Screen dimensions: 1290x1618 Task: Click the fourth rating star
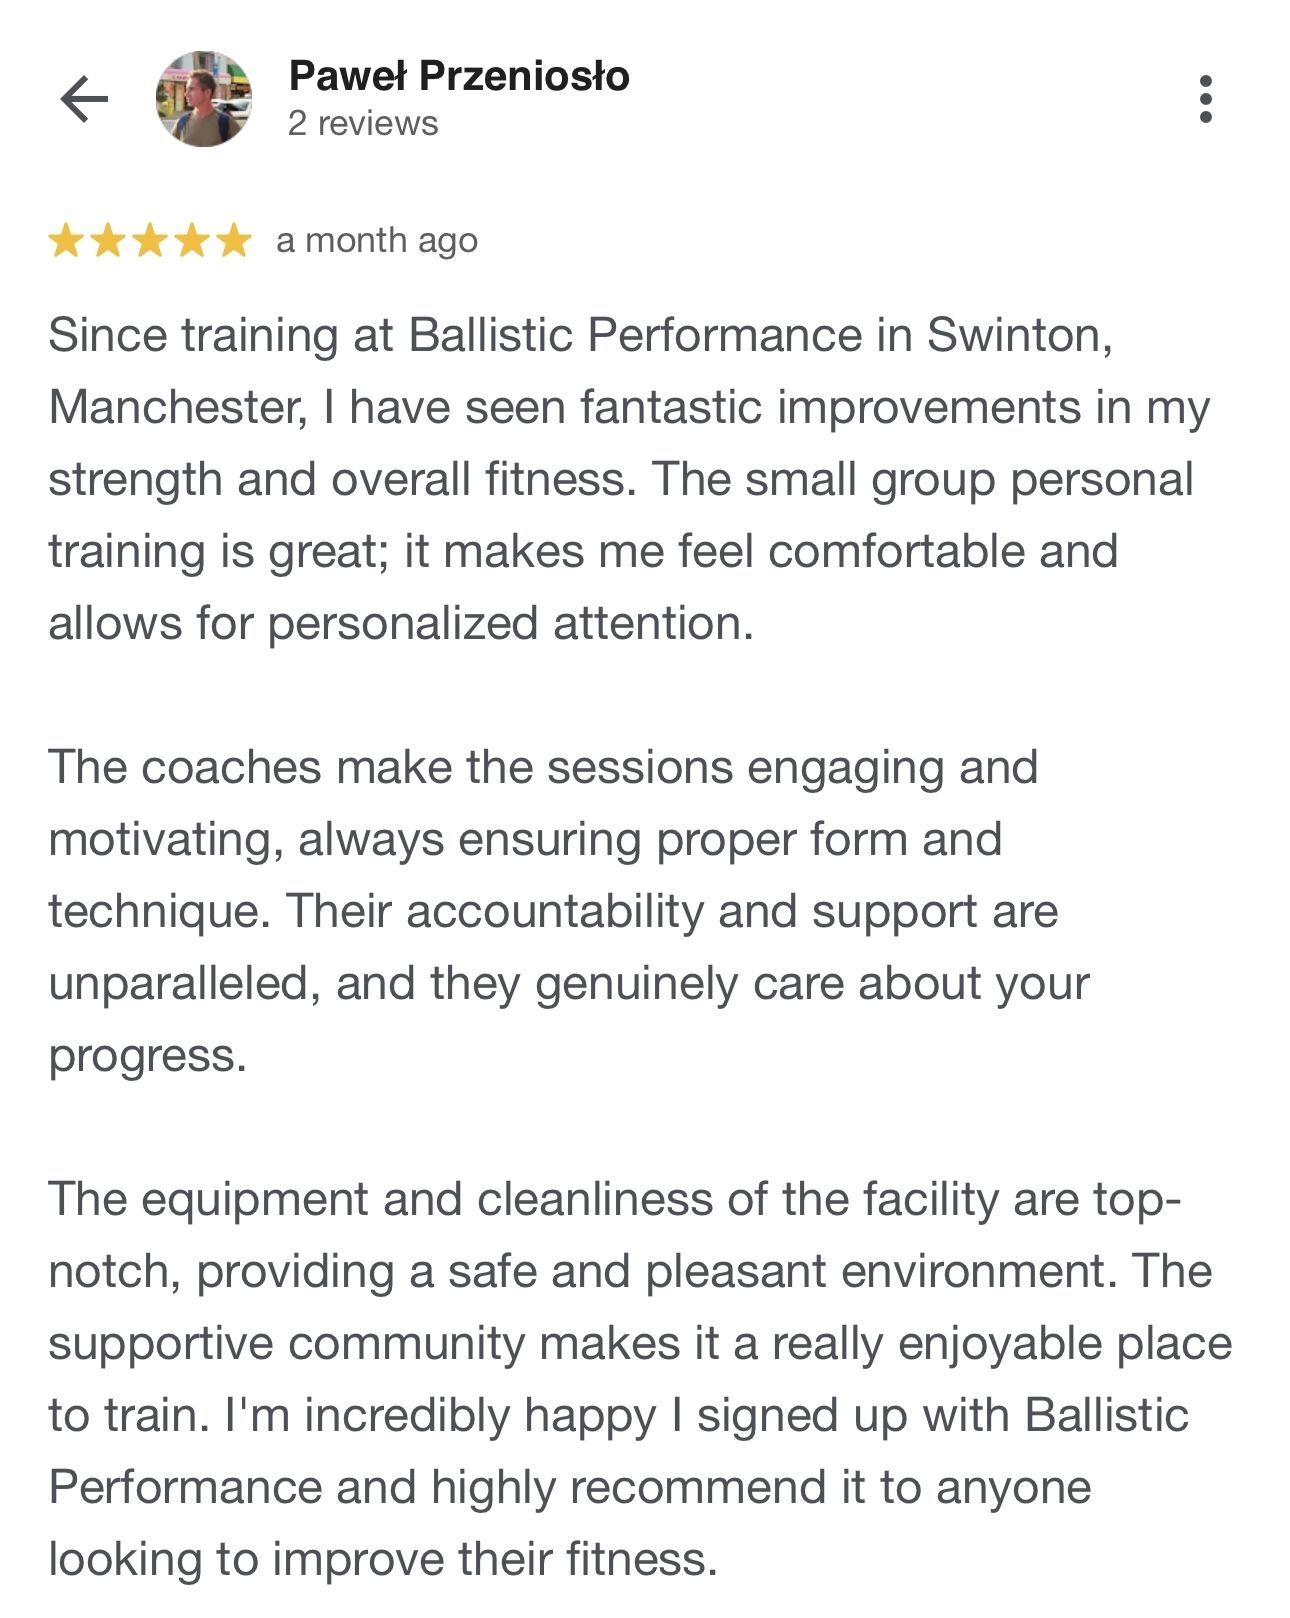click(x=192, y=241)
